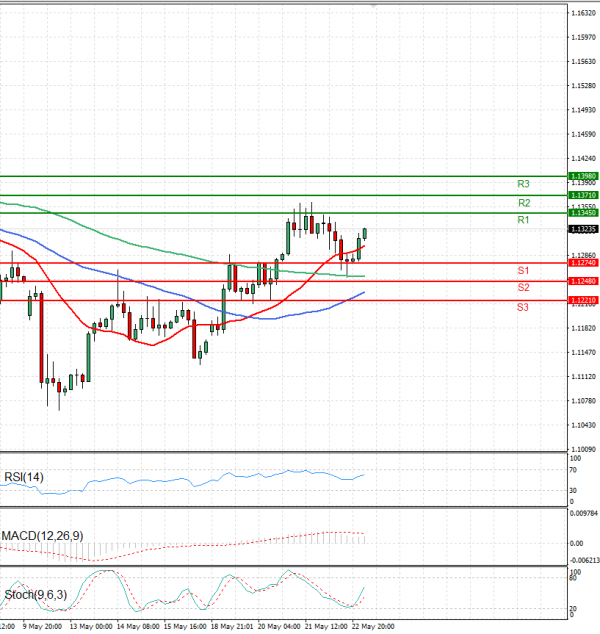Image resolution: width=600 pixels, height=634 pixels.
Task: Click the S3 support level label
Action: click(523, 307)
